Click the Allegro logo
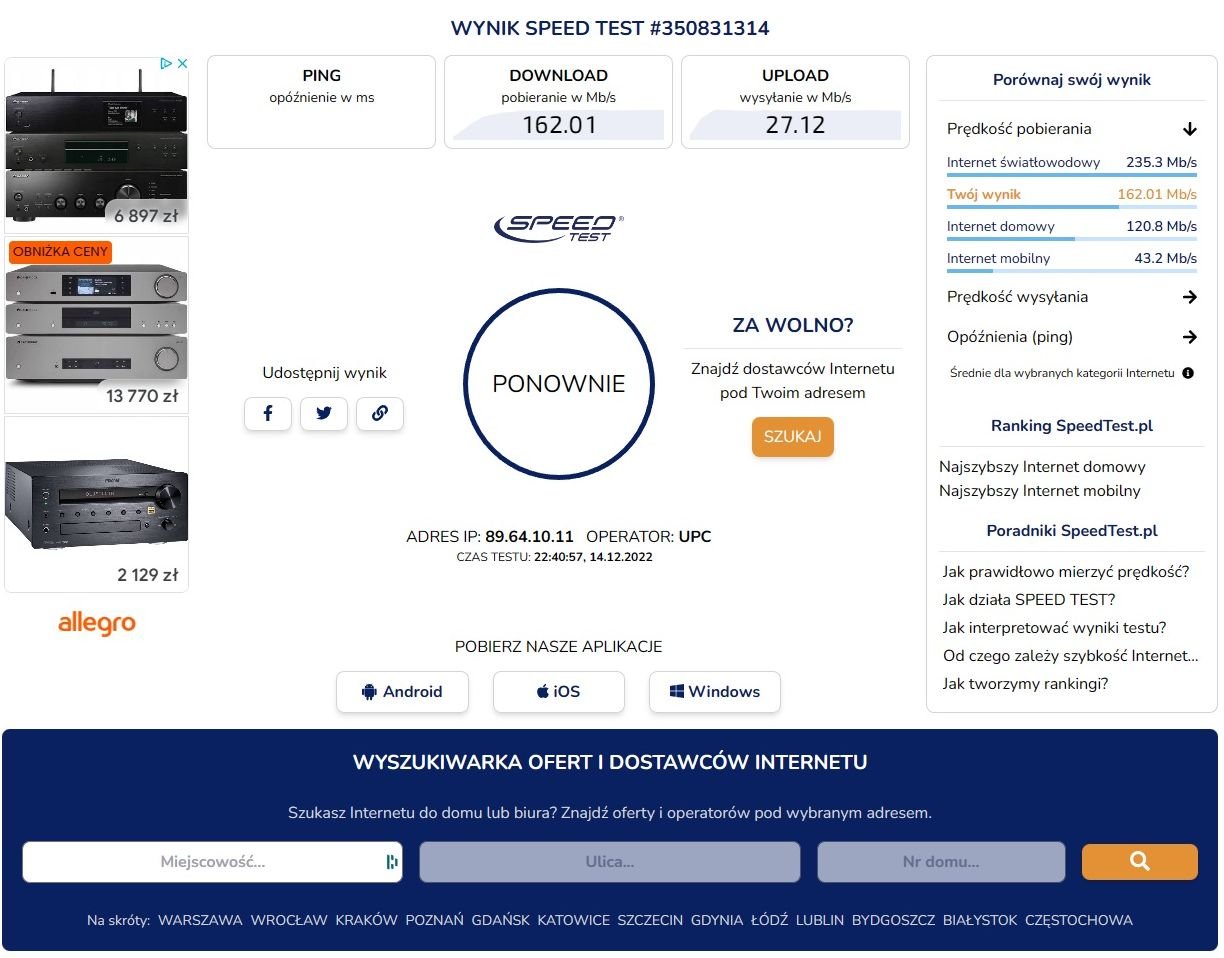This screenshot has height=958, width=1224. coord(97,624)
